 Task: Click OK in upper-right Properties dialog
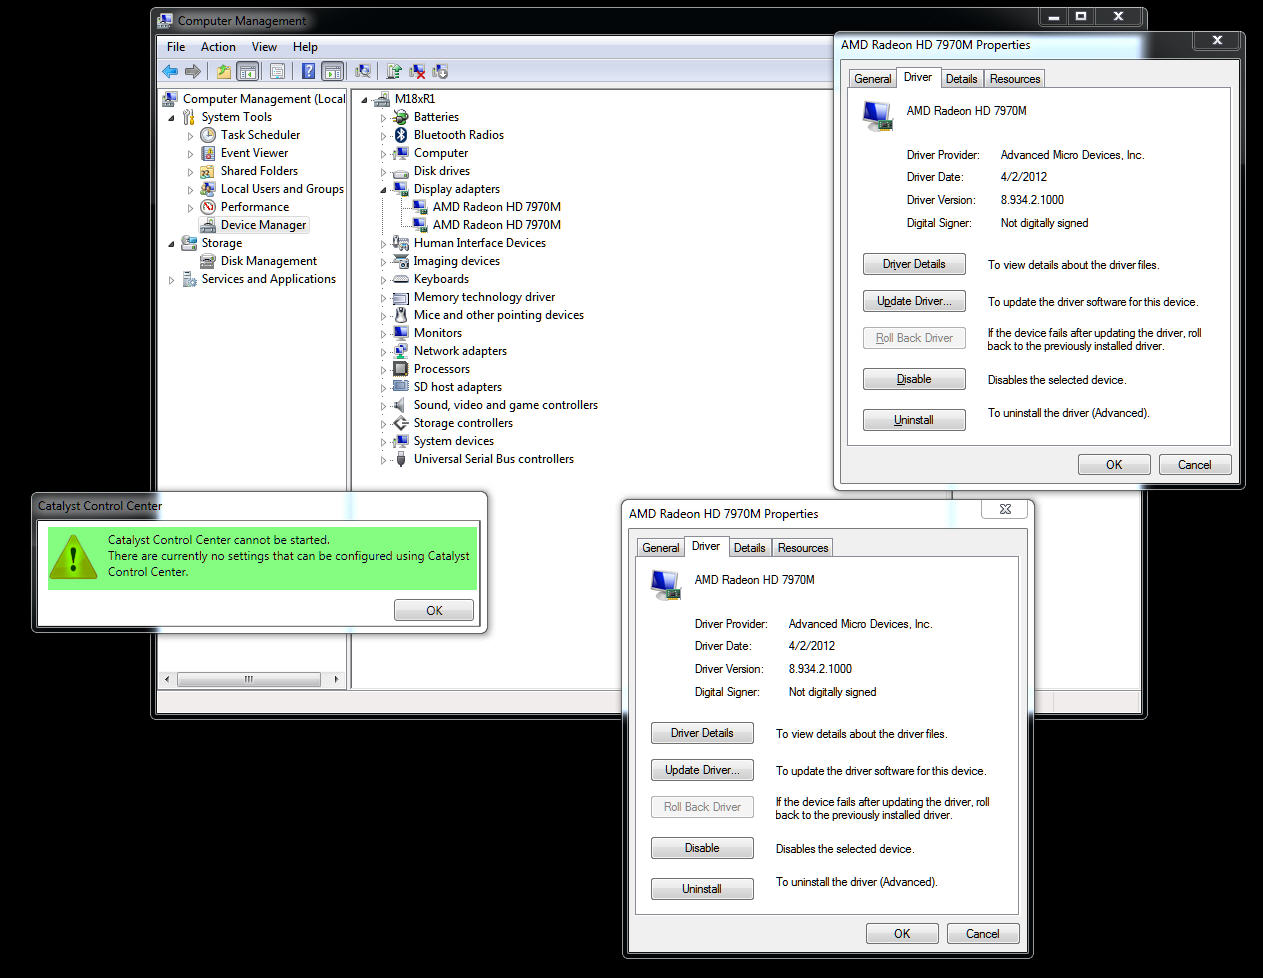click(x=1114, y=465)
